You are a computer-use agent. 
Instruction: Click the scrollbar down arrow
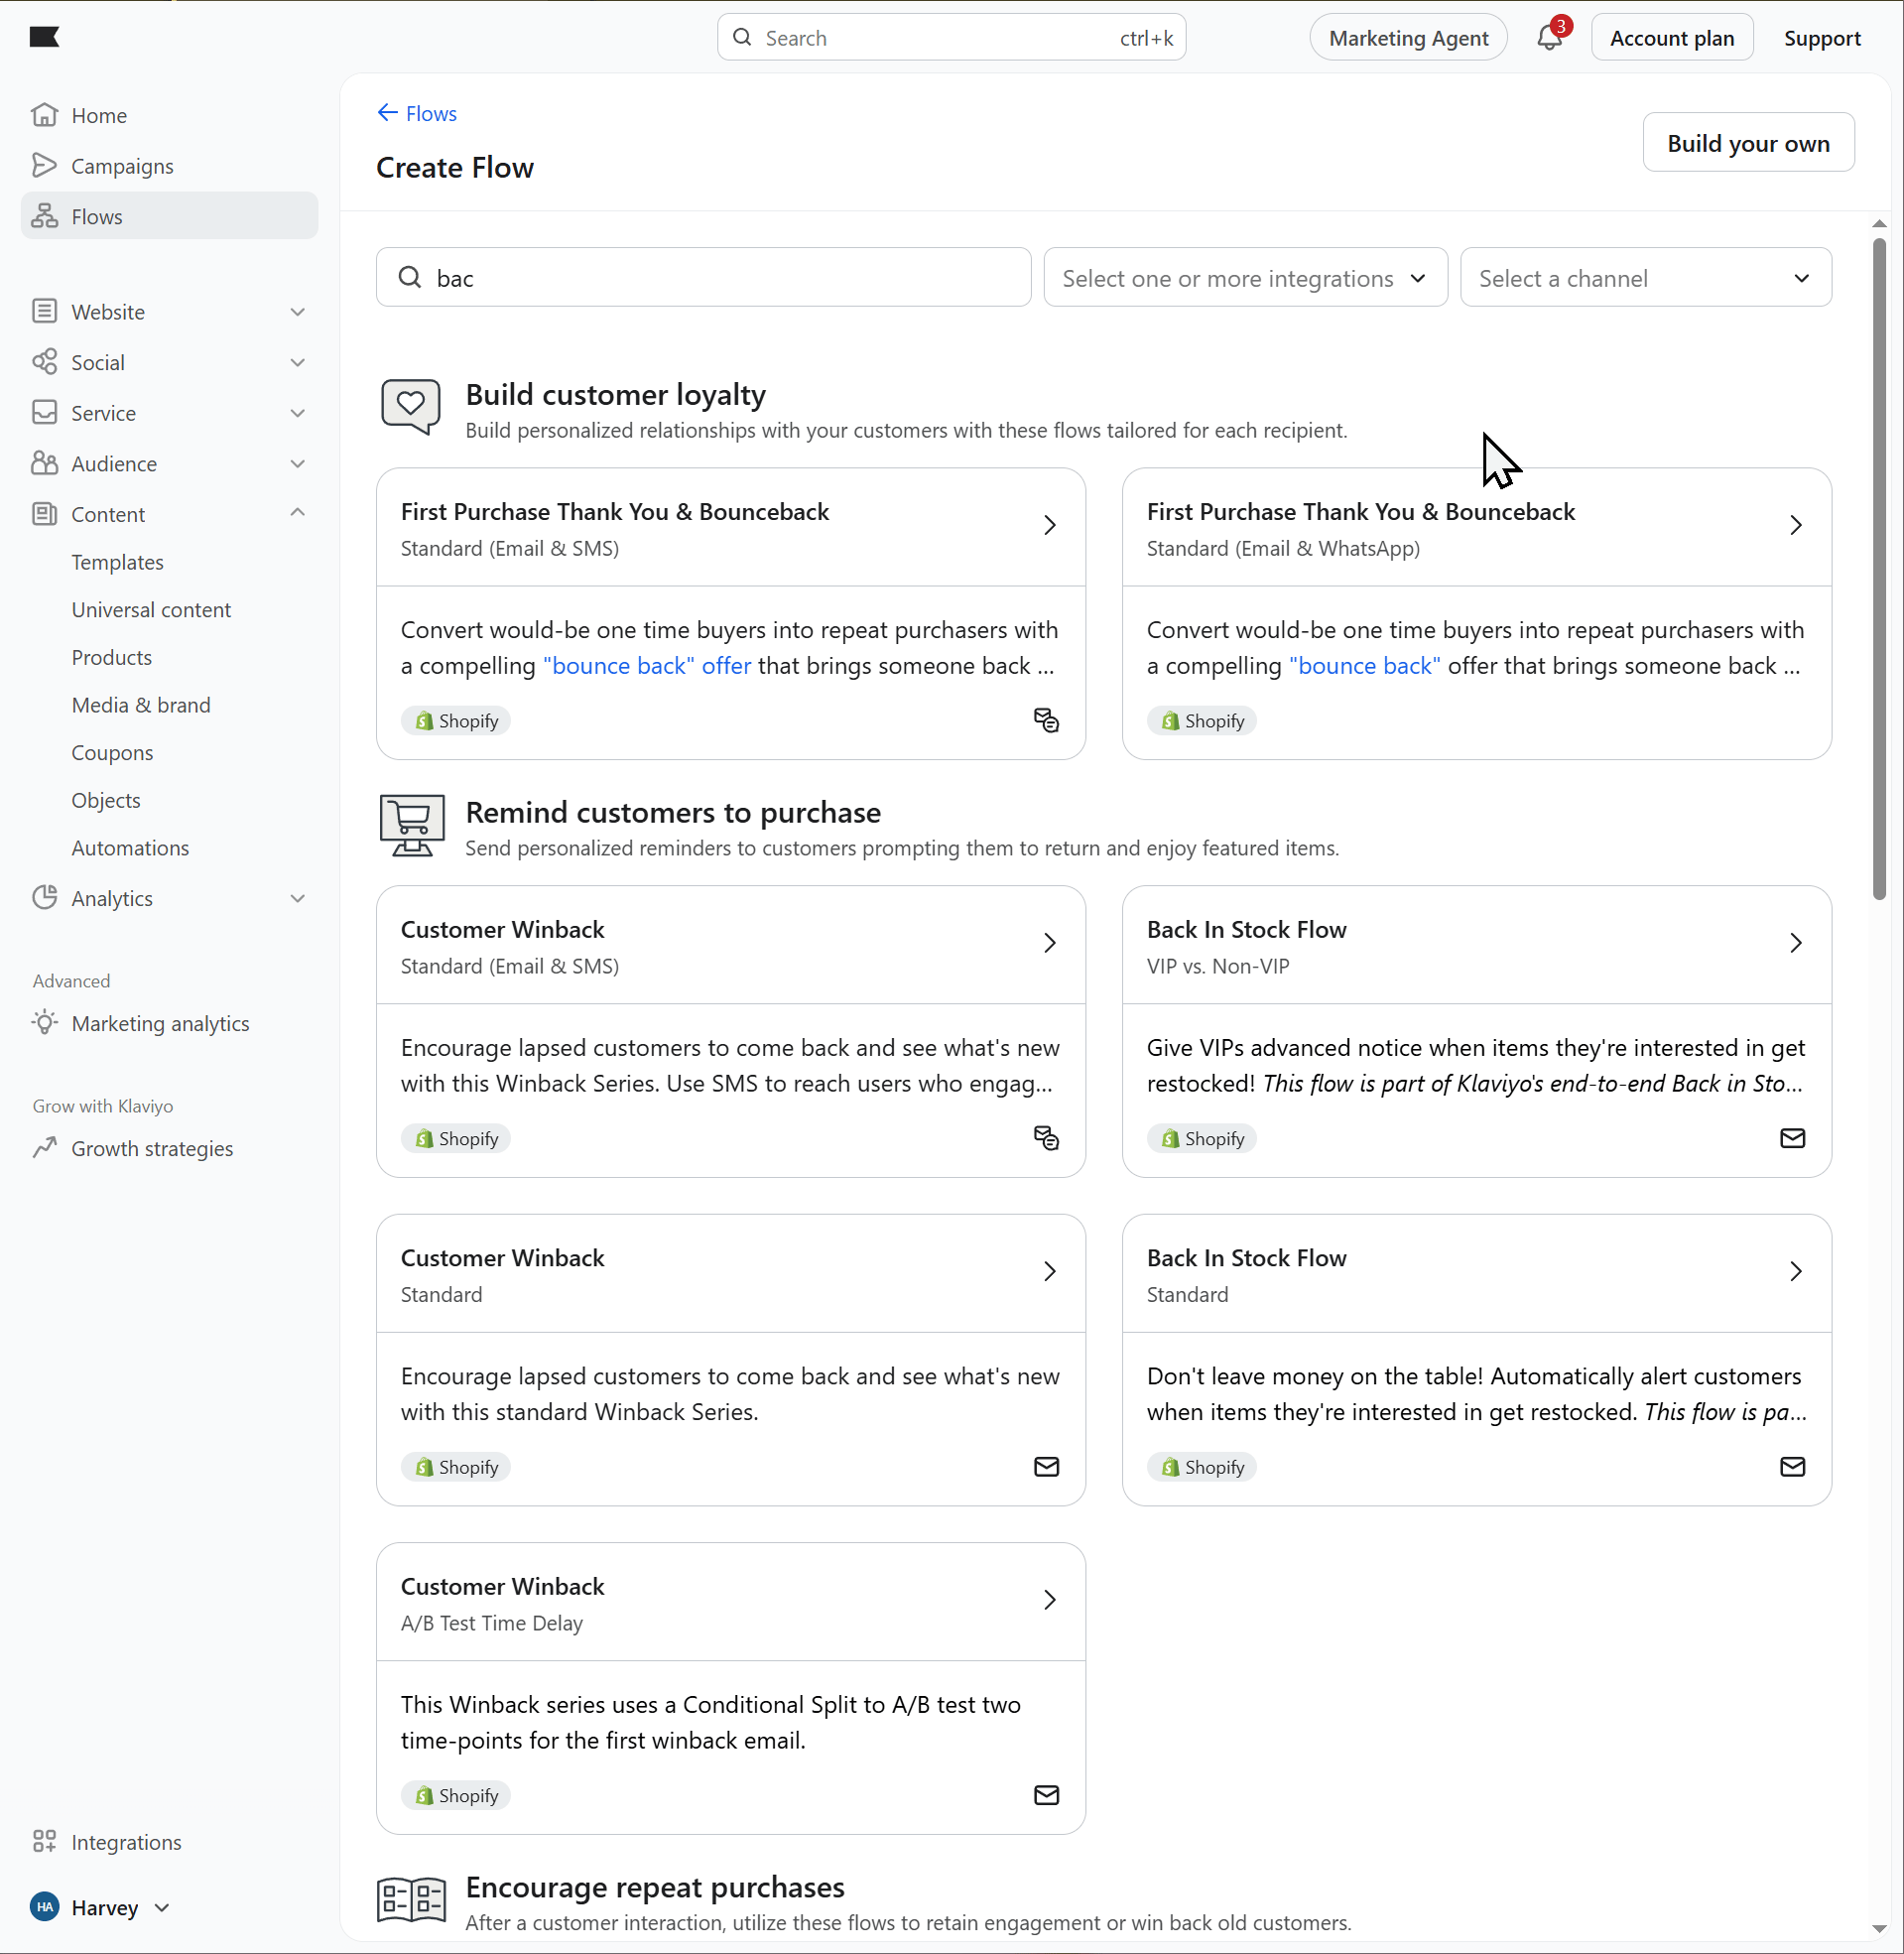(x=1879, y=1929)
